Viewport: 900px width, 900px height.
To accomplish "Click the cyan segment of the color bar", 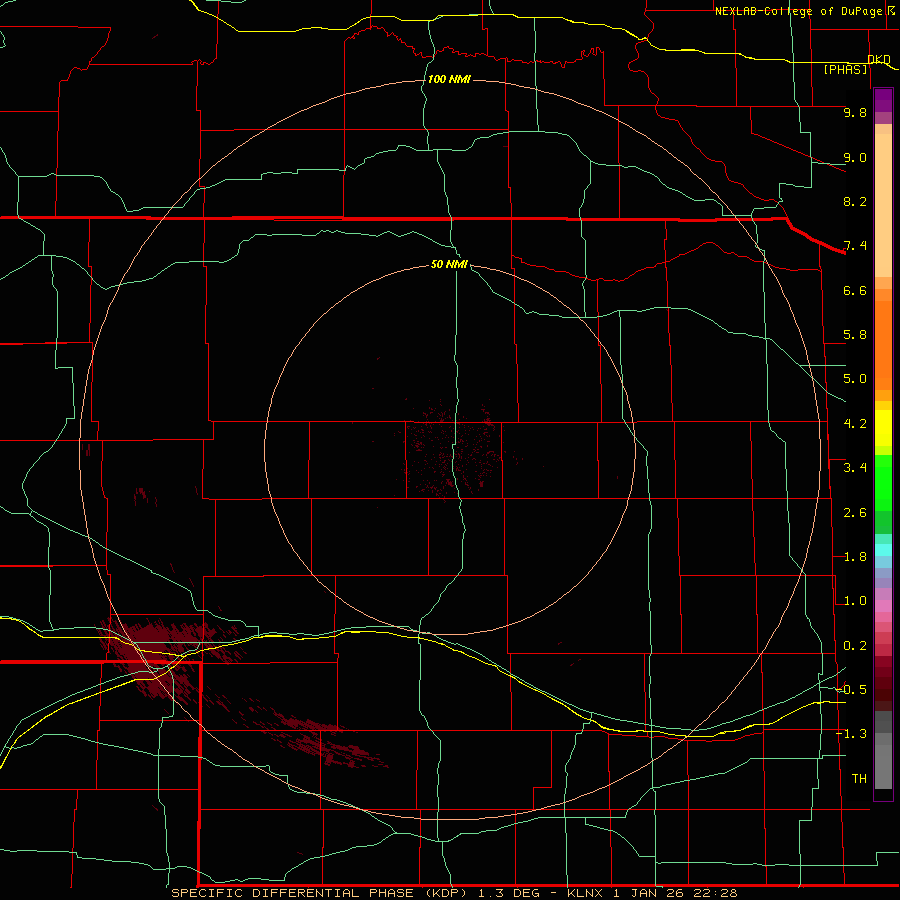I will pos(883,550).
